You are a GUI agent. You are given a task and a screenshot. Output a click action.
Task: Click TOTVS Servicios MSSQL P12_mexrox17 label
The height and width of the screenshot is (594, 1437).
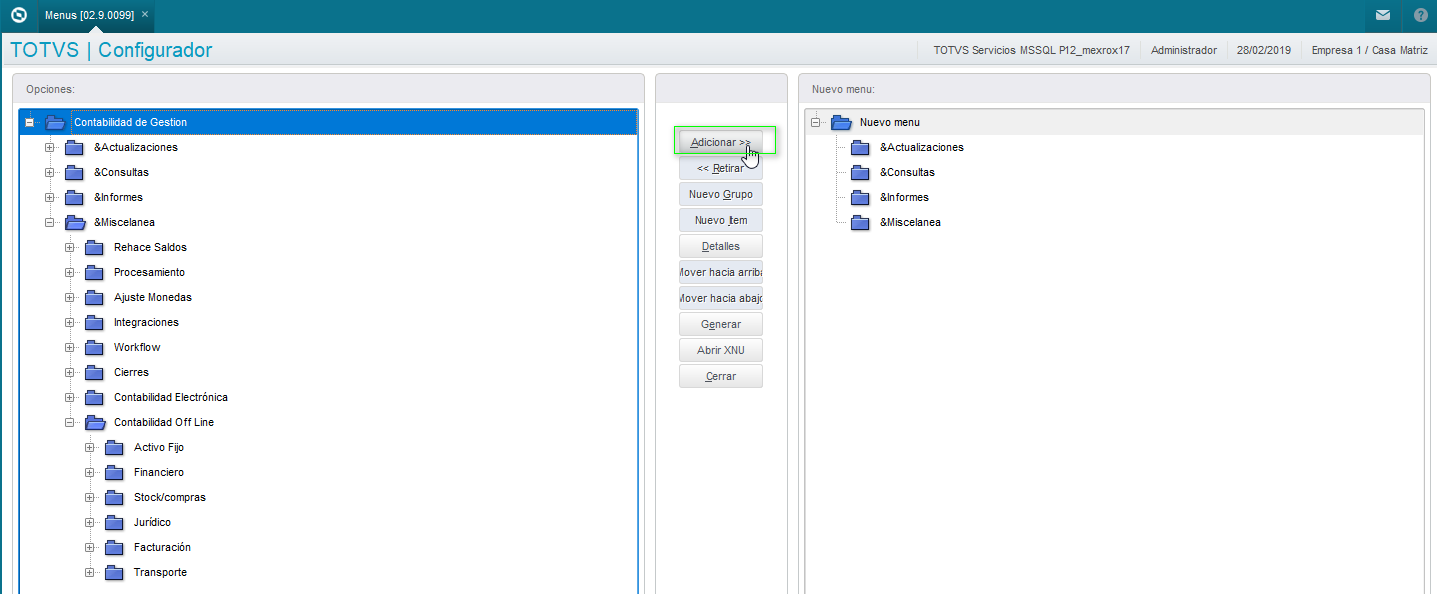[x=1032, y=50]
